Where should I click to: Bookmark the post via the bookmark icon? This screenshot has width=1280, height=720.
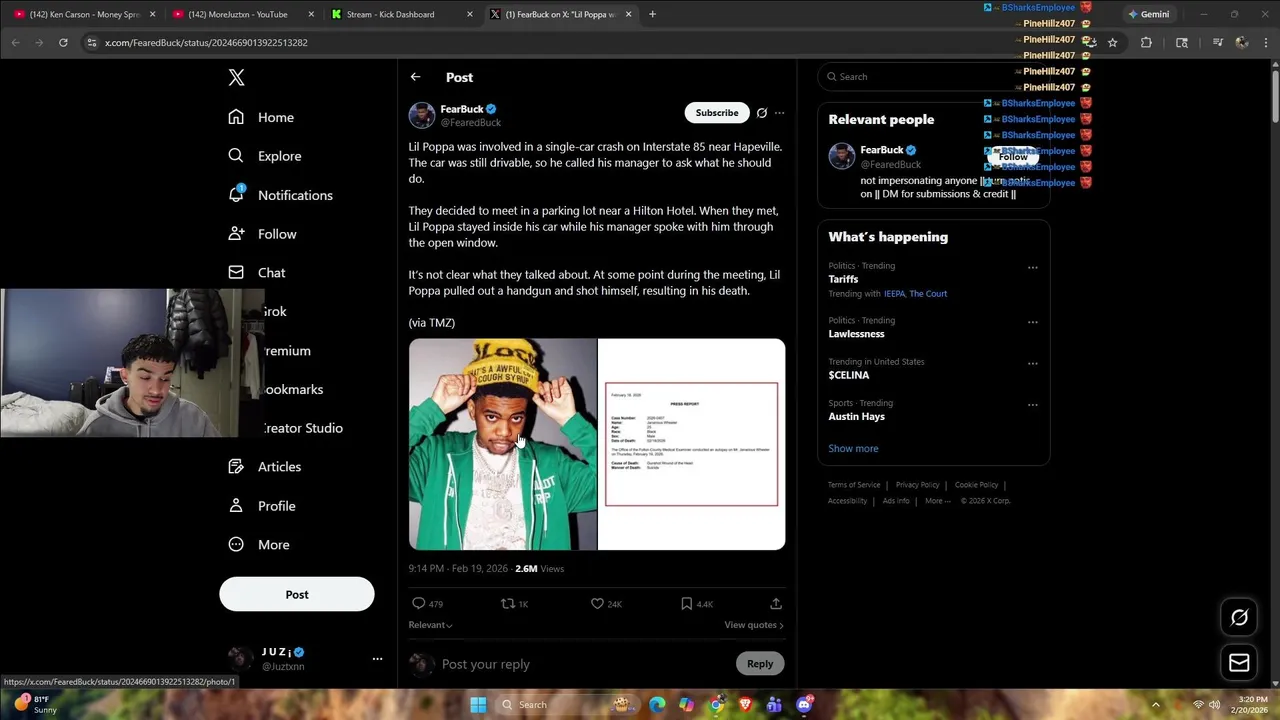pyautogui.click(x=686, y=603)
